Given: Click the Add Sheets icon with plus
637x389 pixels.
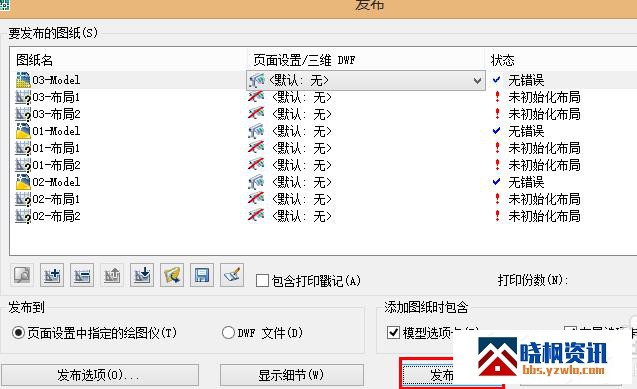Looking at the screenshot, I should [52, 275].
